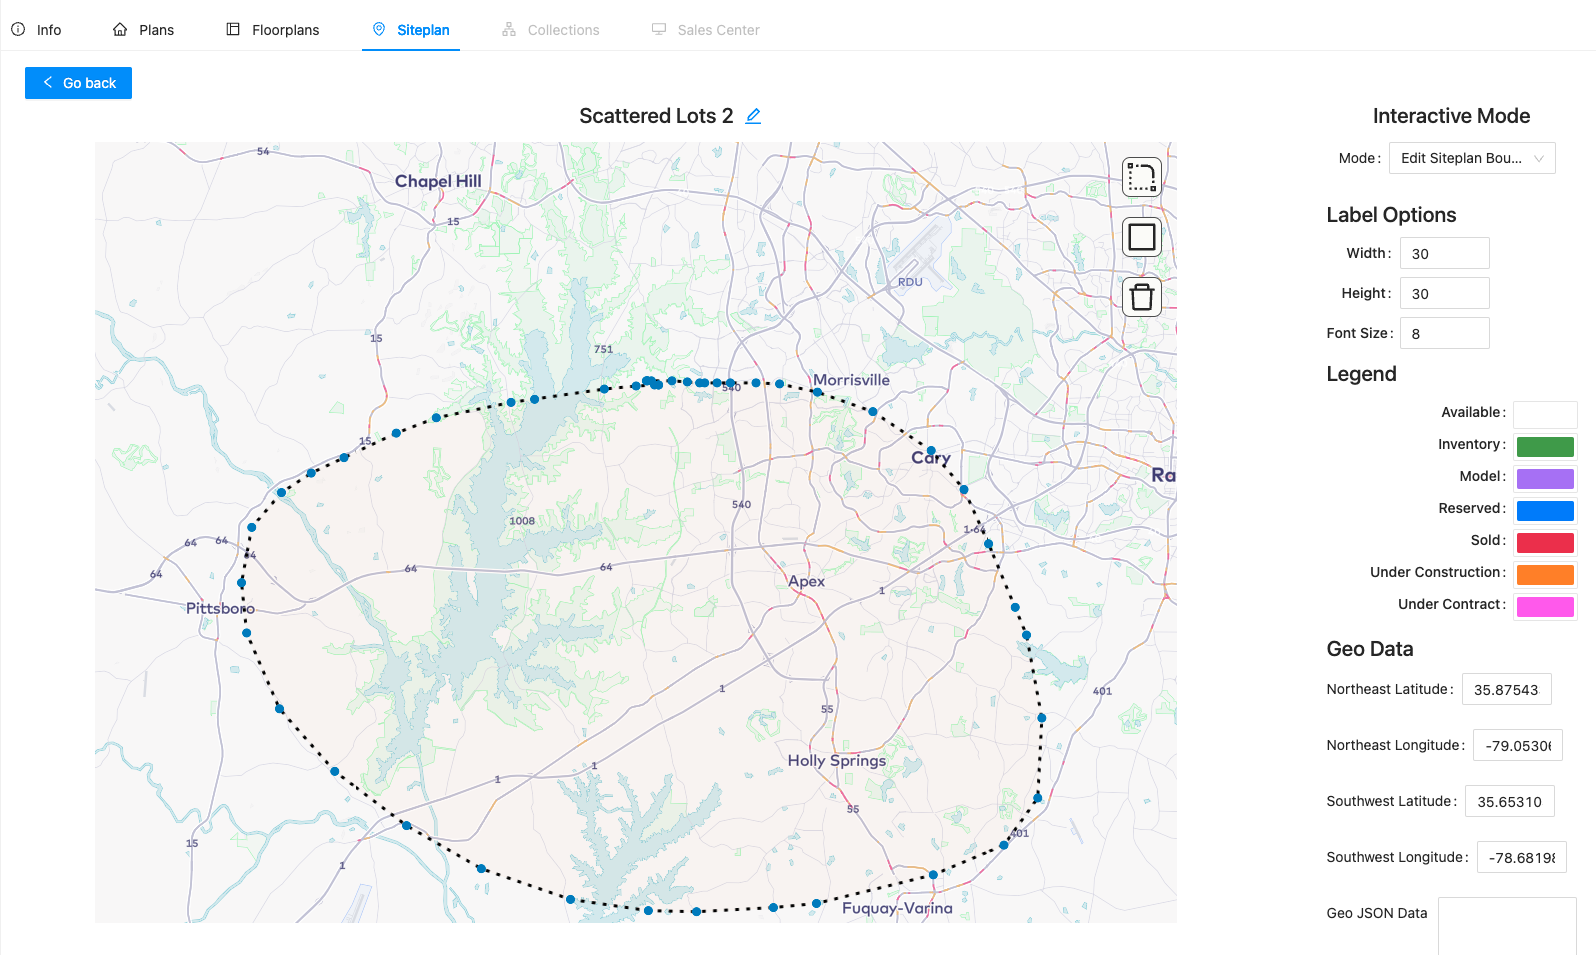Viewport: 1596px width, 955px height.
Task: Click the Sales Center monitor icon
Action: (659, 30)
